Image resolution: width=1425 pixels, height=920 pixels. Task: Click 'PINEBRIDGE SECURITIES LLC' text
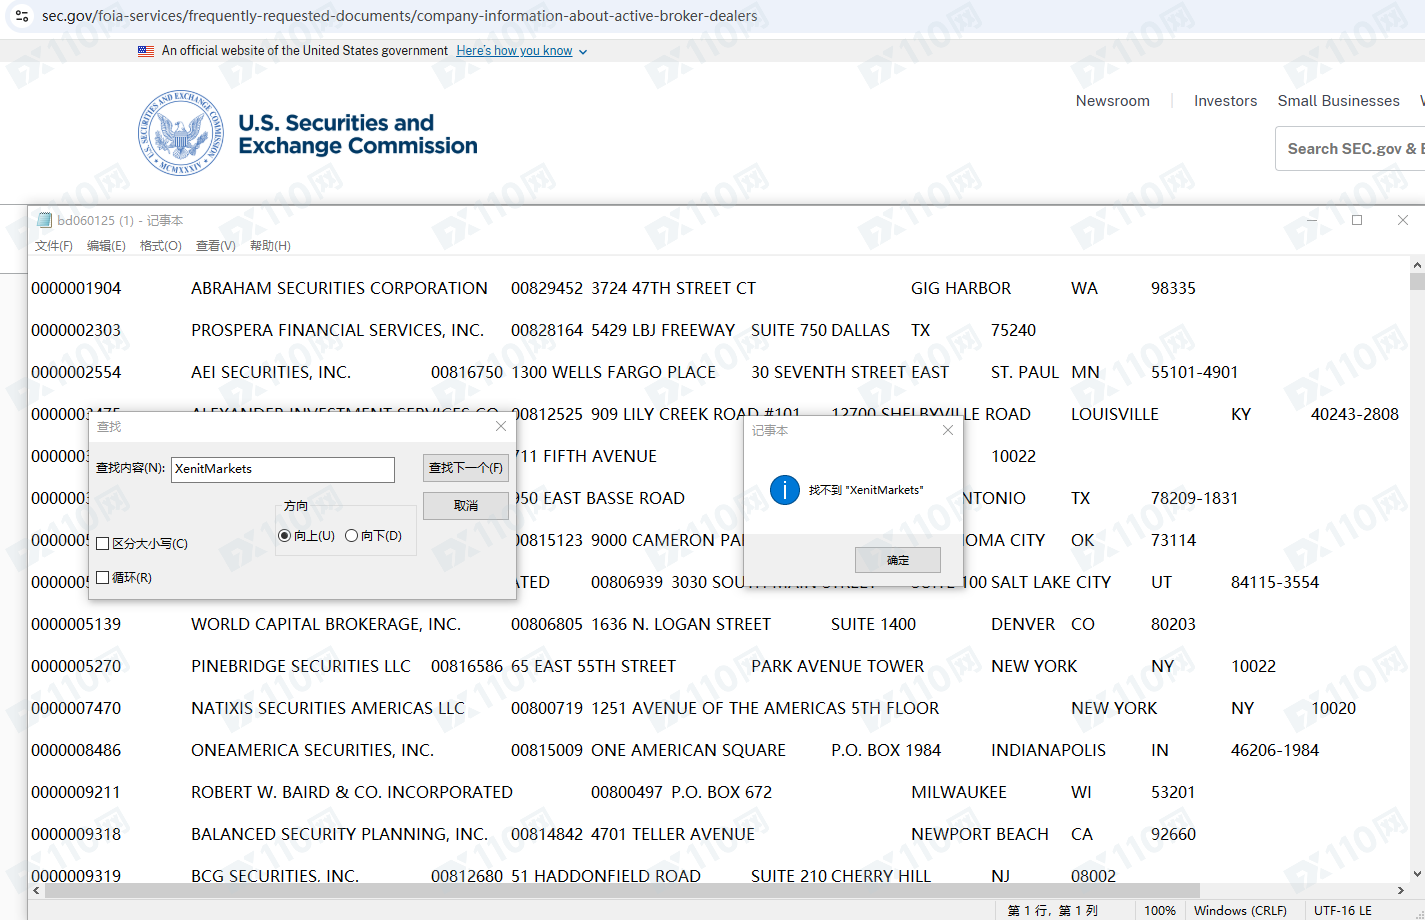(x=301, y=666)
